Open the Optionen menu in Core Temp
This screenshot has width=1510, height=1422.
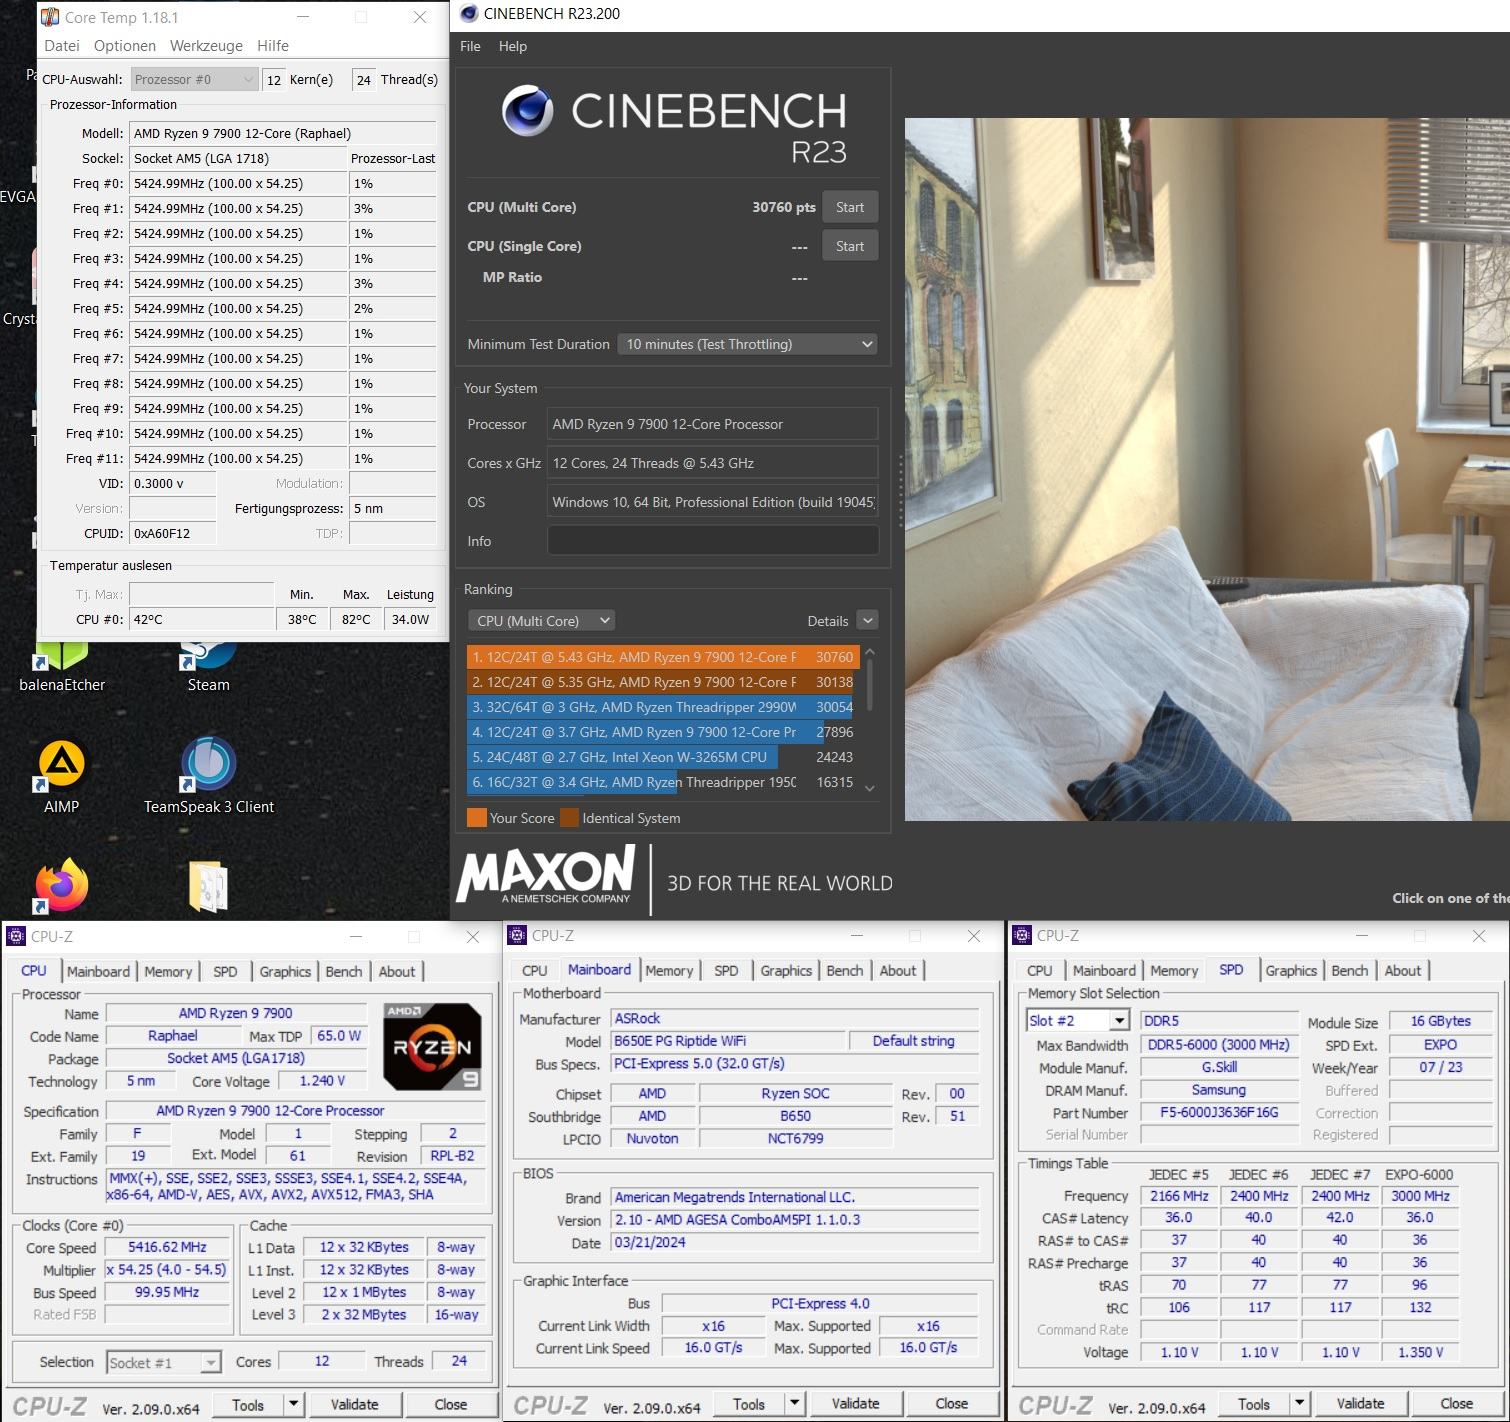tap(125, 46)
